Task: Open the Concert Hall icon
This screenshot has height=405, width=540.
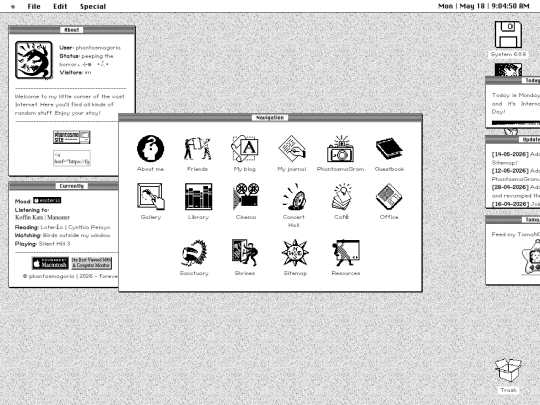Action: pos(294,197)
